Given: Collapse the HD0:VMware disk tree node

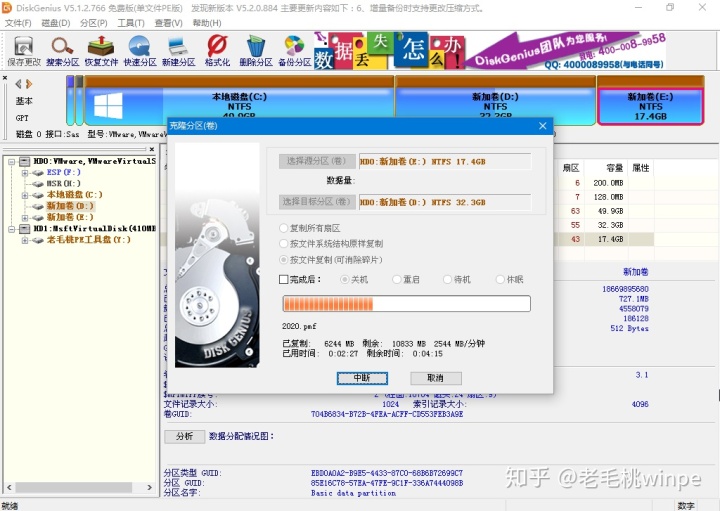Looking at the screenshot, I should 12,162.
